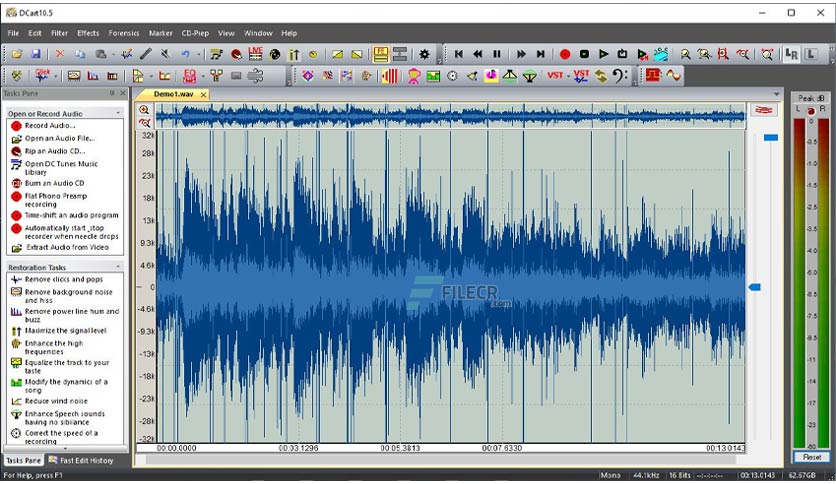
Task: Close the Tasks Pane panel
Action: coord(123,93)
